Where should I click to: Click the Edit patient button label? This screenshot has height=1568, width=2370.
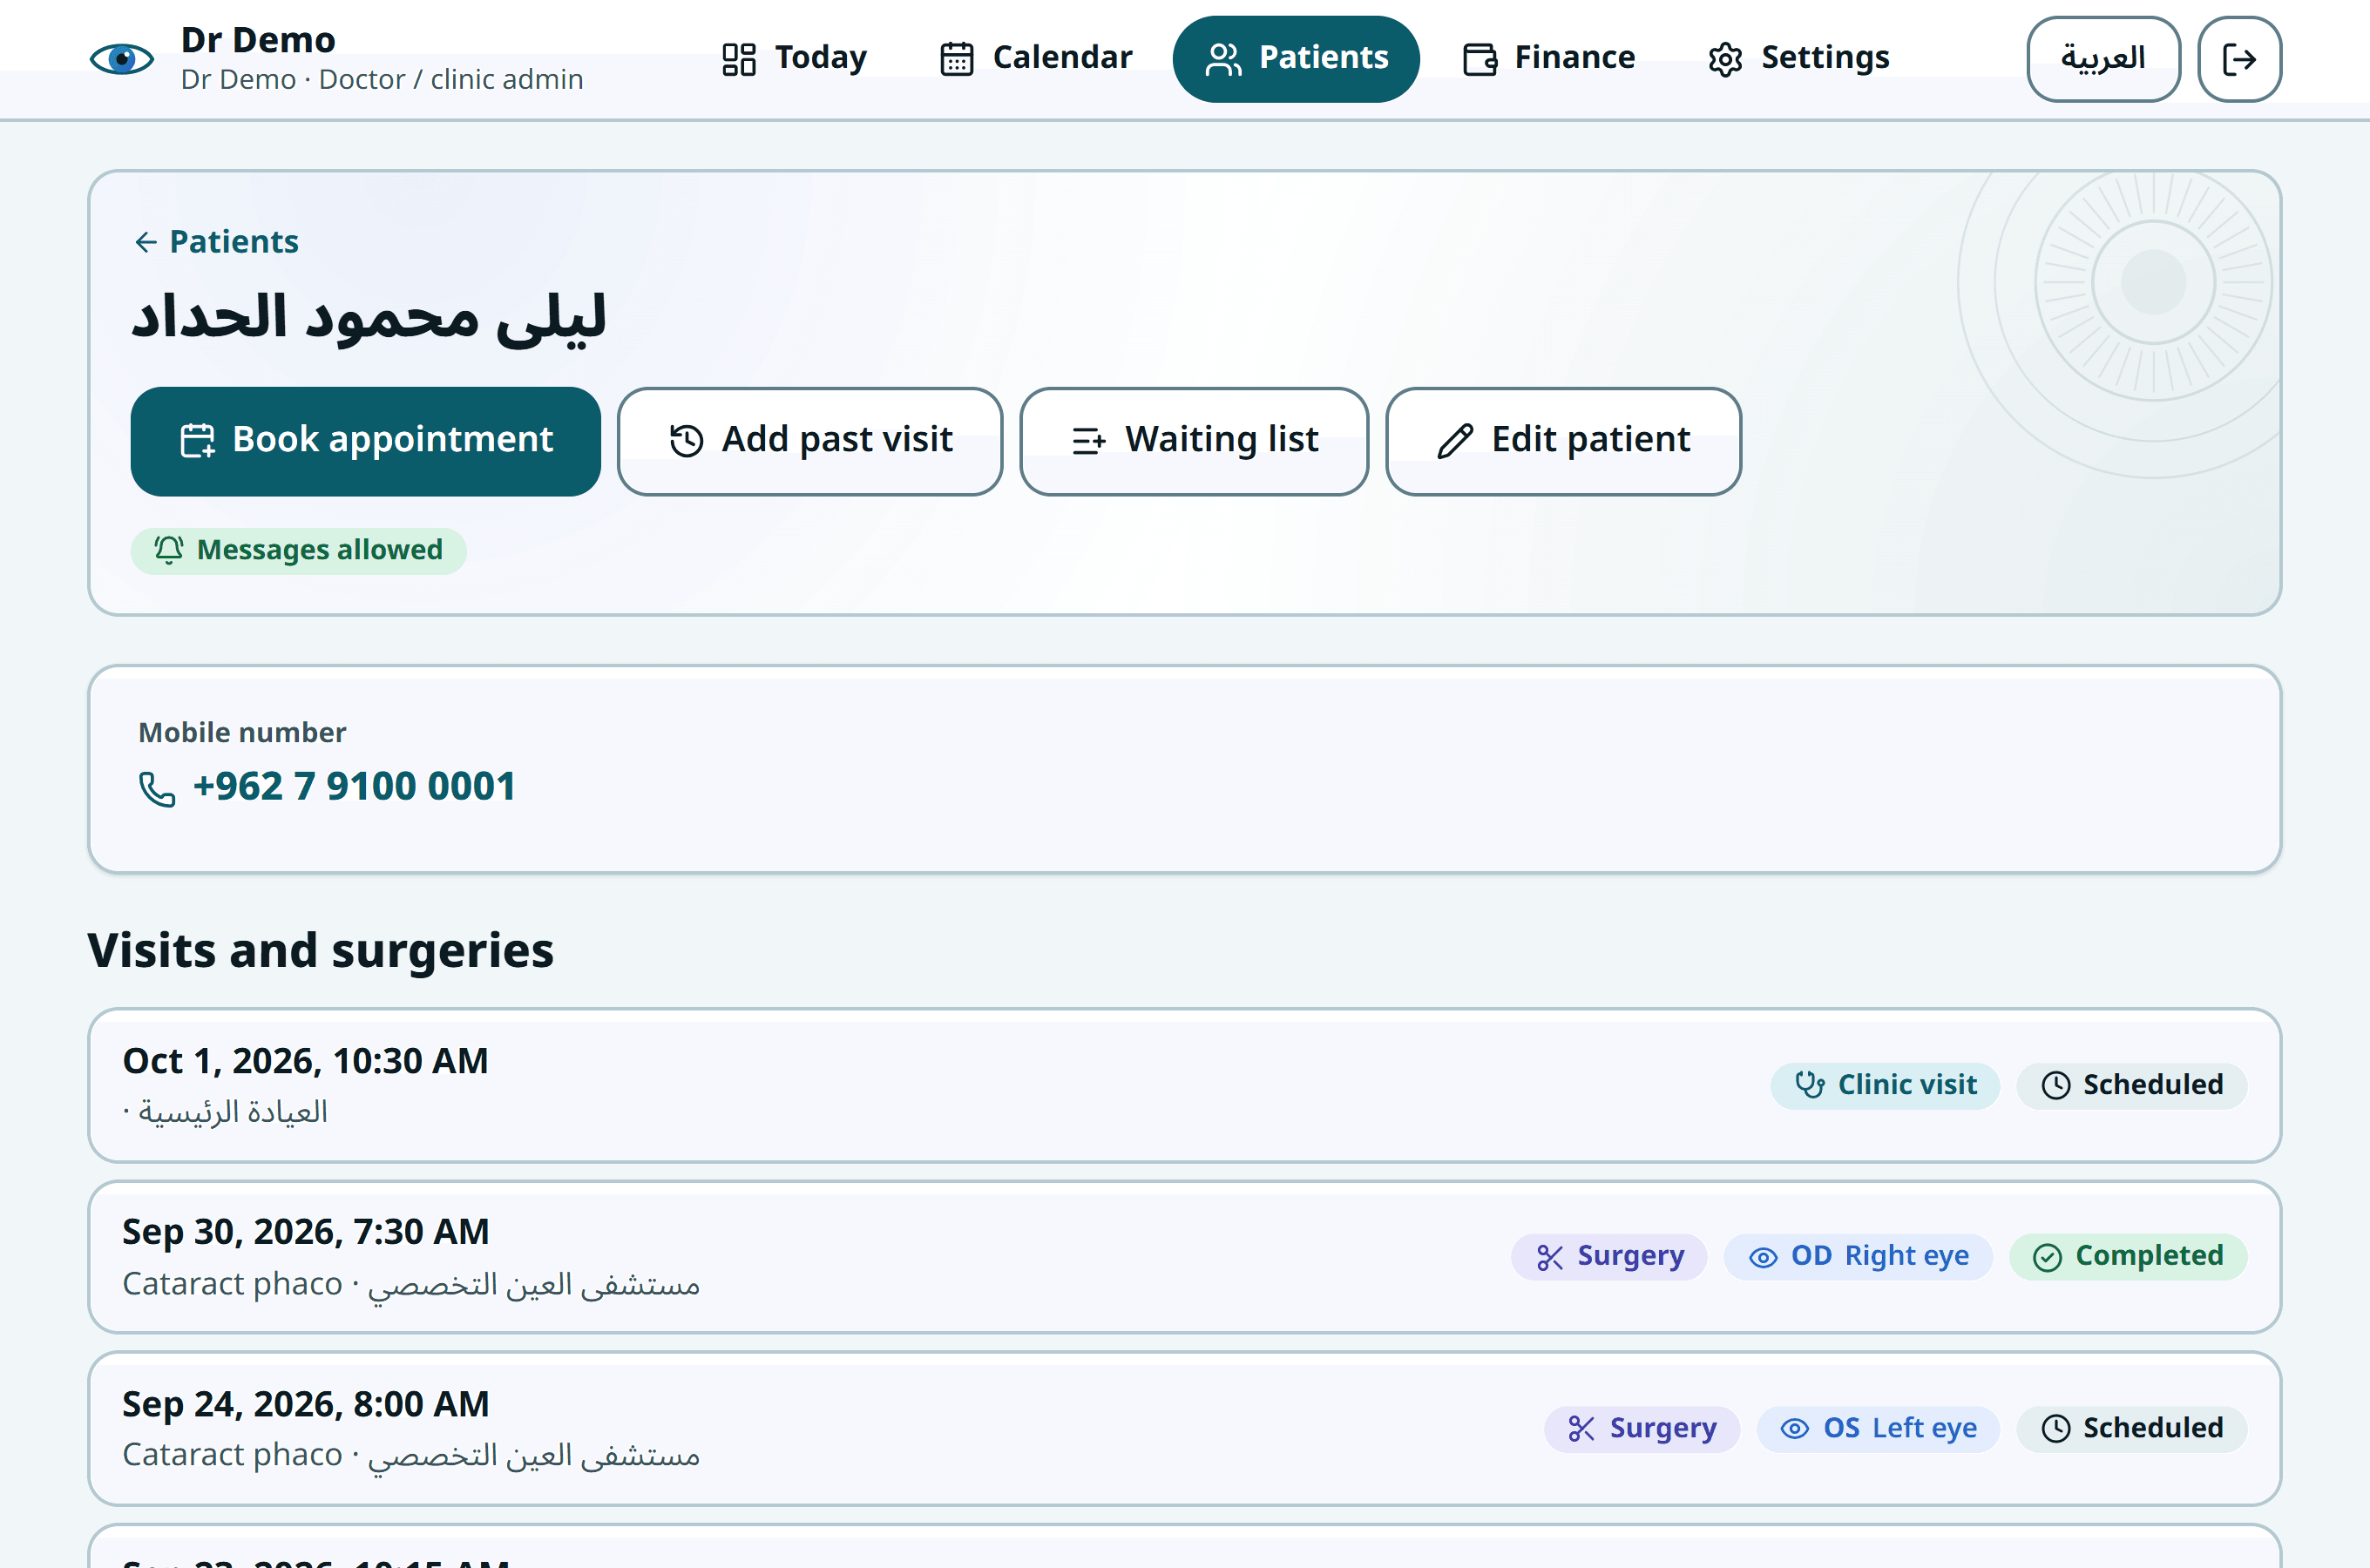(x=1590, y=440)
